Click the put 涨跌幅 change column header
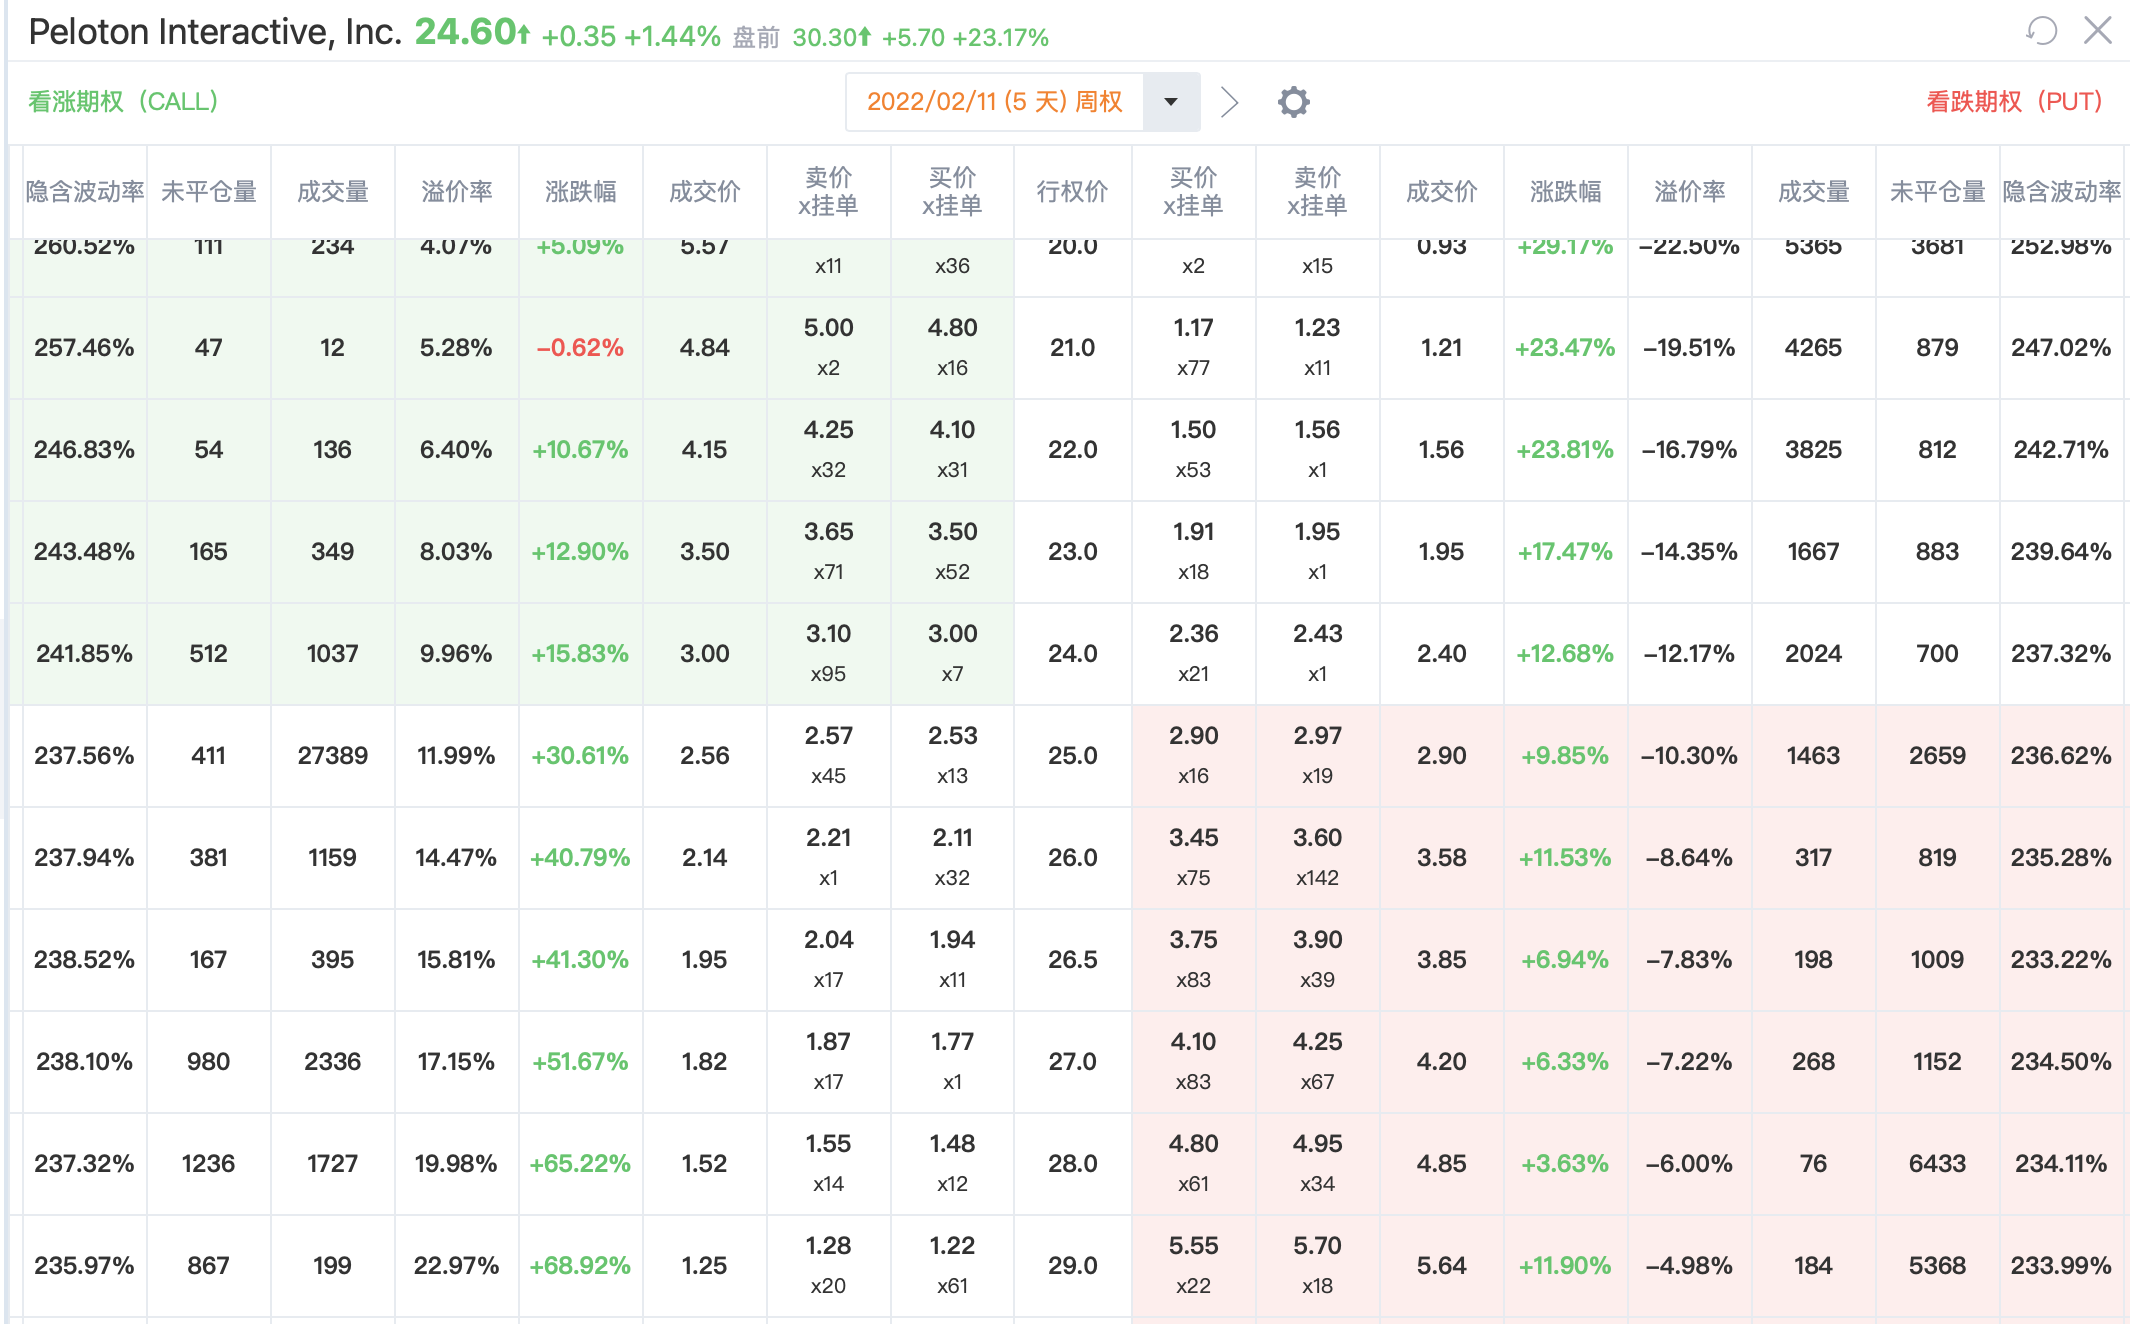2130x1324 pixels. click(x=1565, y=191)
